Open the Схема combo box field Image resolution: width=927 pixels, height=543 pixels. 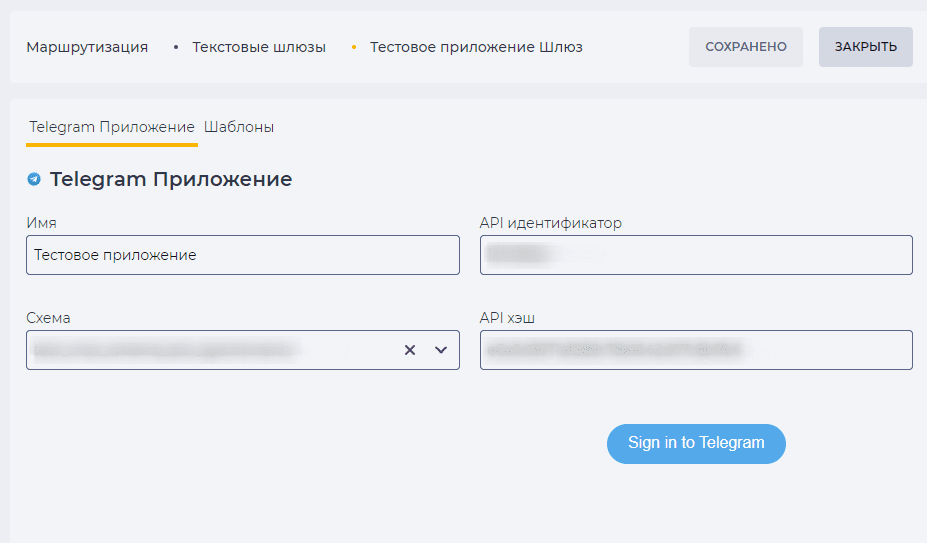click(x=243, y=350)
